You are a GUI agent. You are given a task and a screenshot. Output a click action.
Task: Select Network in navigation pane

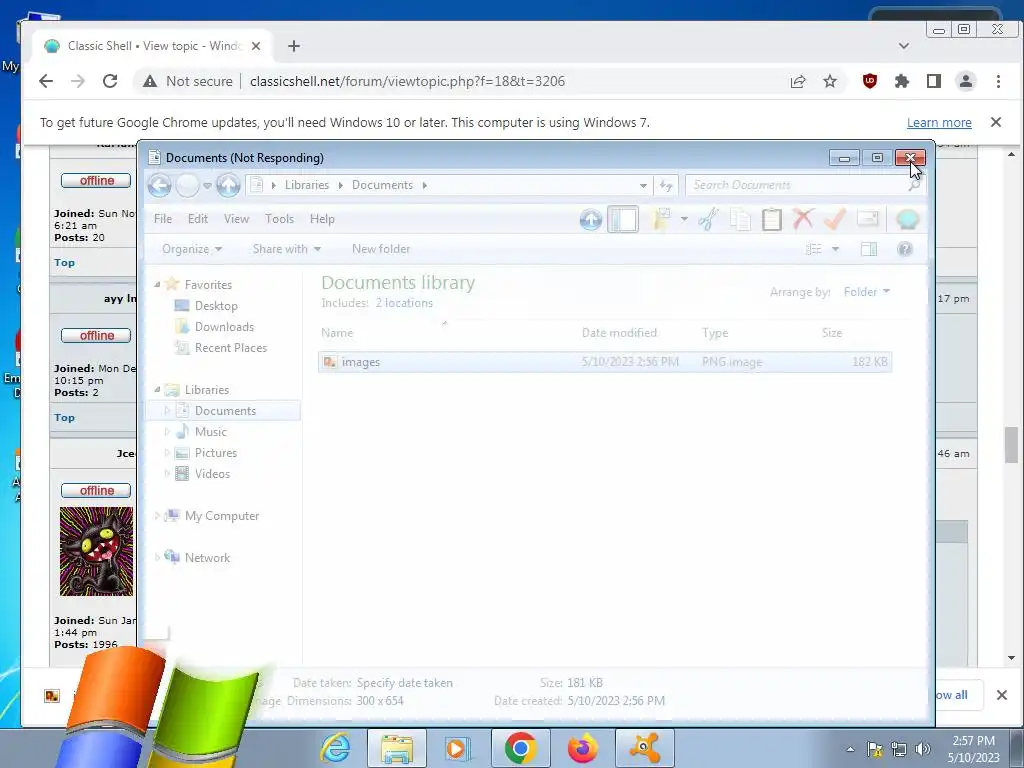pyautogui.click(x=207, y=558)
